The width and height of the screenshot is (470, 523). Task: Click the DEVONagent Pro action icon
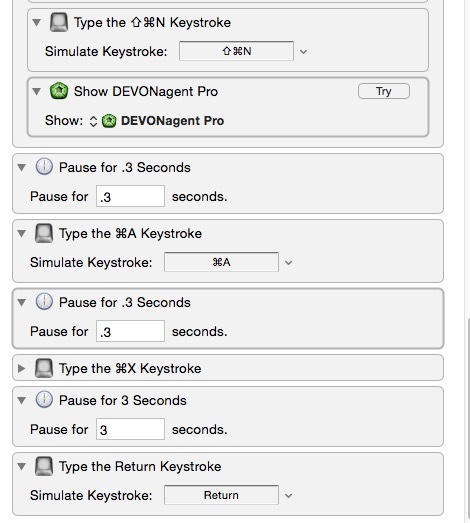pyautogui.click(x=59, y=91)
